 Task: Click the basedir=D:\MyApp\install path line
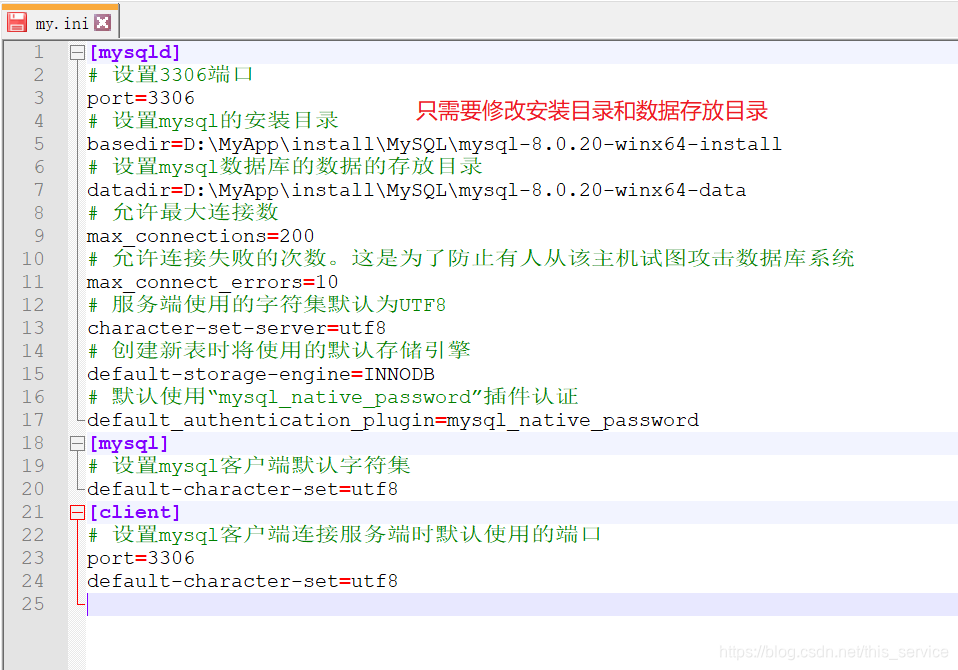pos(434,144)
